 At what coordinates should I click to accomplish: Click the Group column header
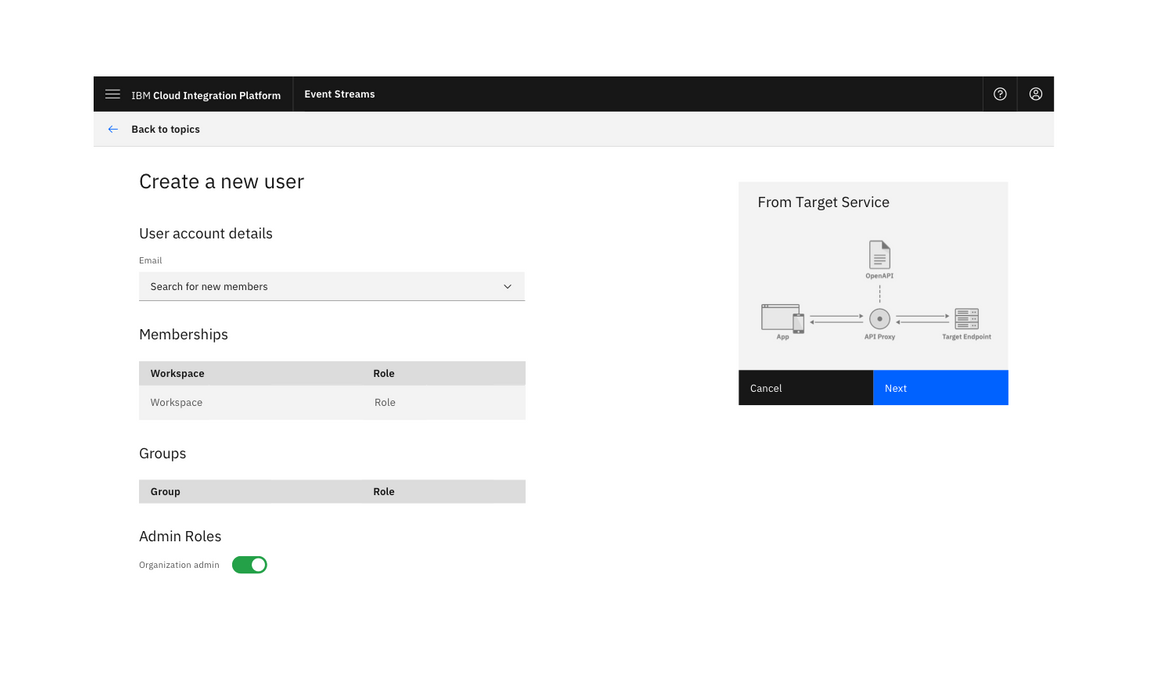[x=165, y=492]
